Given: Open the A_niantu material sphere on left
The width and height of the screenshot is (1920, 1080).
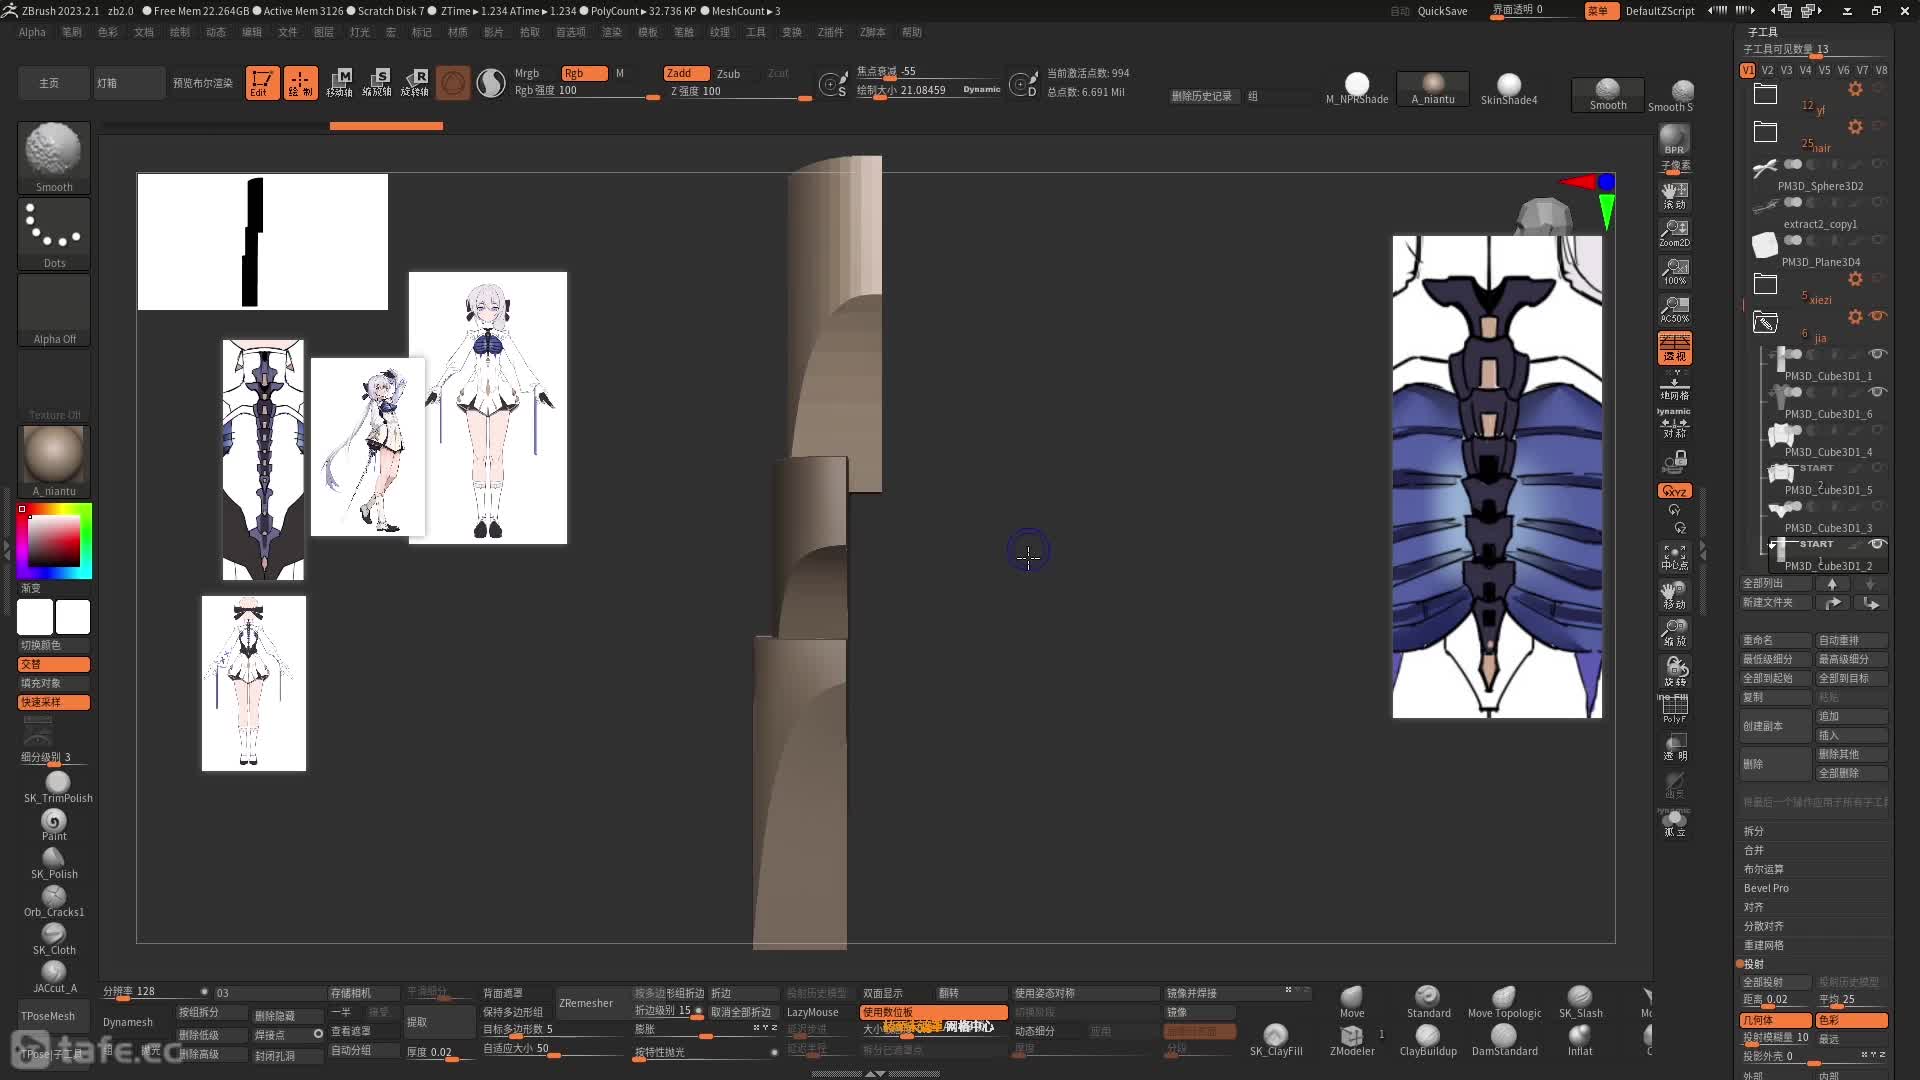Looking at the screenshot, I should [x=54, y=461].
